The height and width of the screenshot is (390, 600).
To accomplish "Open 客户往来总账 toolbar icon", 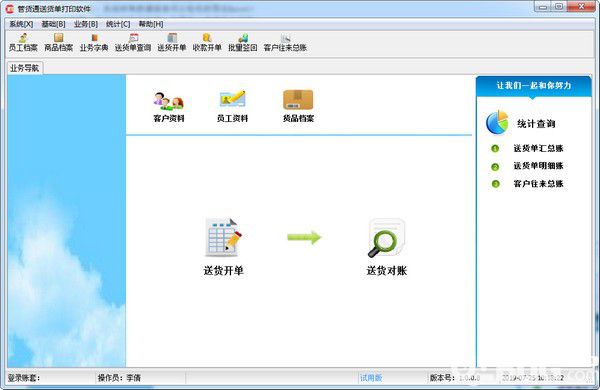I will [285, 42].
